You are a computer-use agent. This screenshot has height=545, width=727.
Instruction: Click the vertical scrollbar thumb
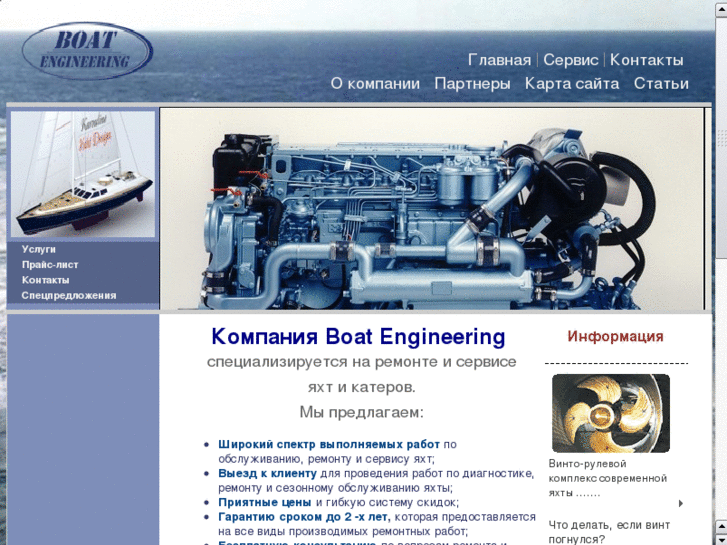721,137
